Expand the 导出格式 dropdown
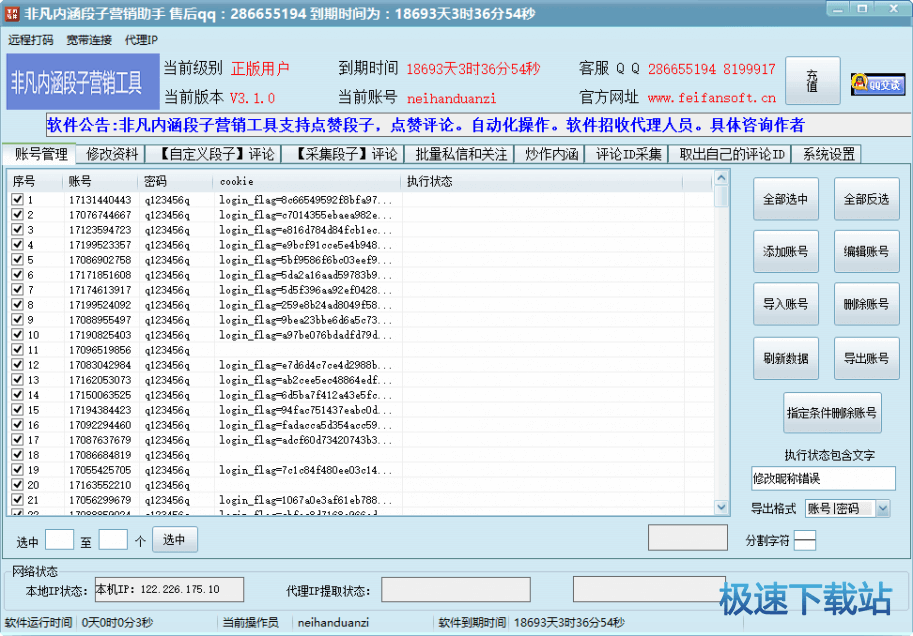913x636 pixels. (x=883, y=508)
